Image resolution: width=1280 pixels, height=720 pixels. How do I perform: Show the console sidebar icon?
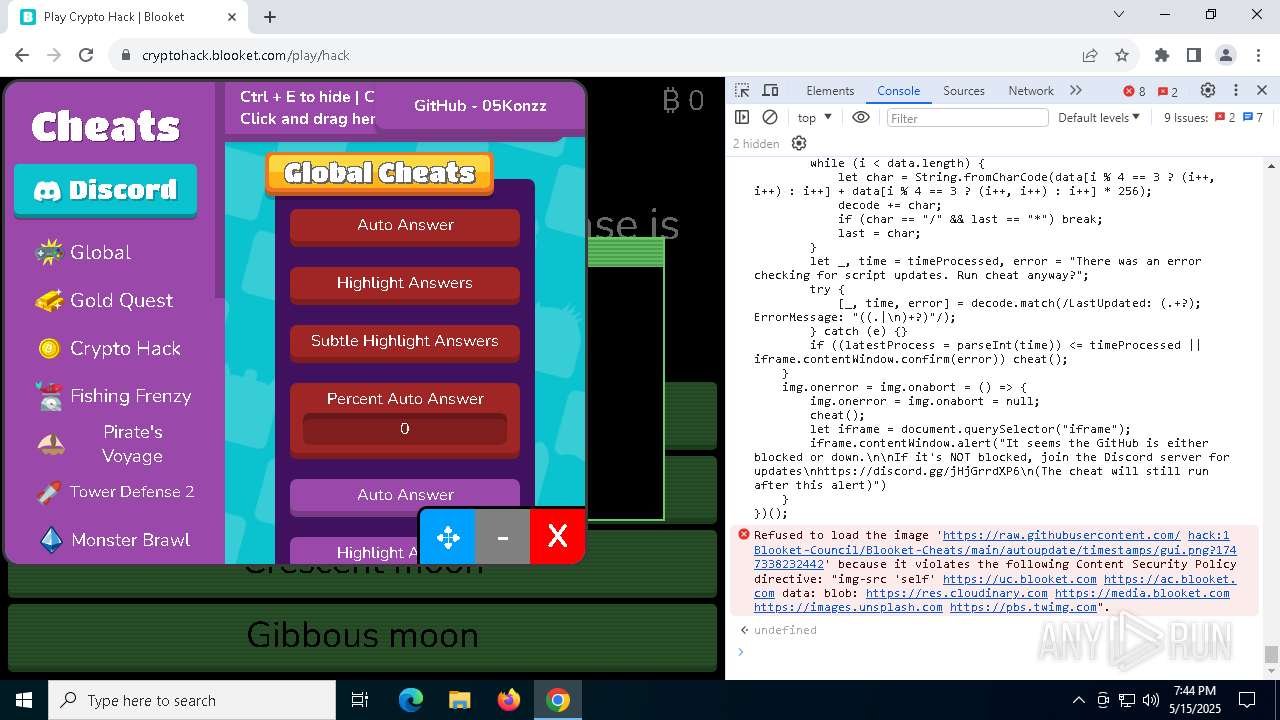pos(742,117)
